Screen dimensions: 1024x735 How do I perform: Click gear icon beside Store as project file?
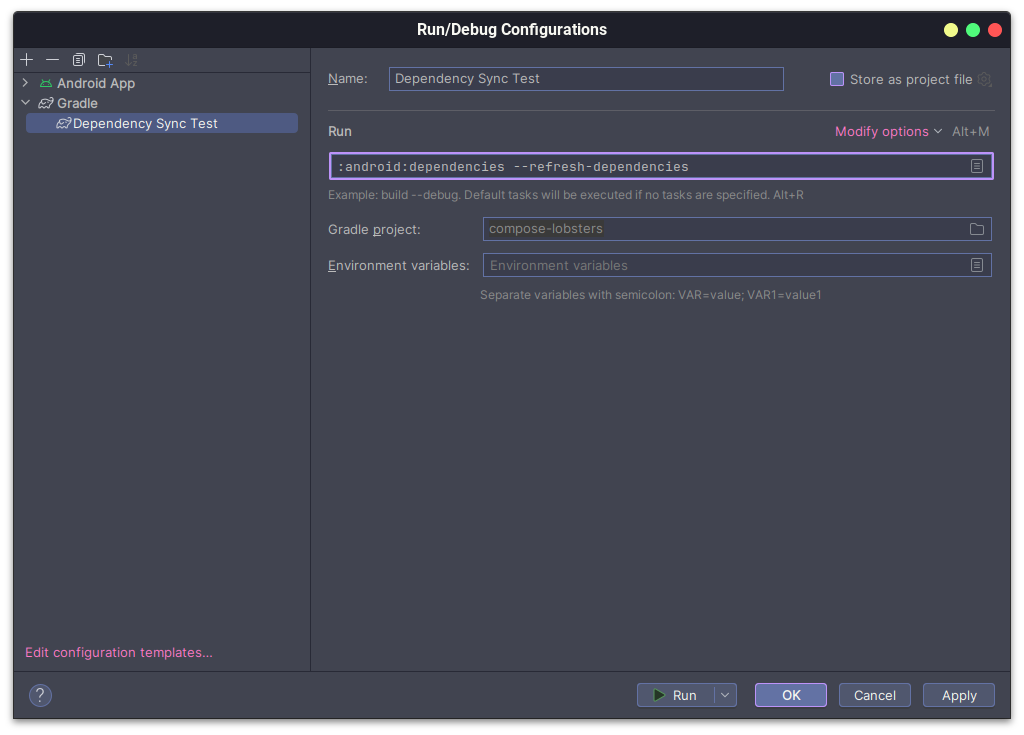pyautogui.click(x=984, y=80)
